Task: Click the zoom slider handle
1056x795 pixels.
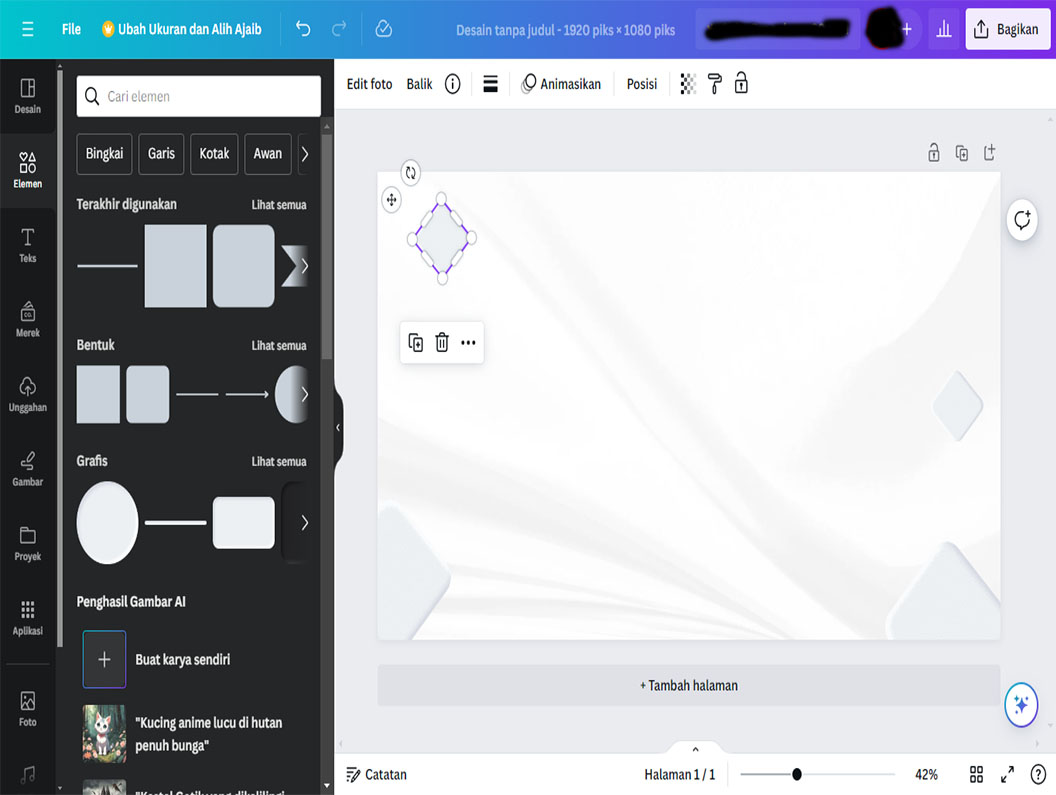Action: pyautogui.click(x=797, y=774)
